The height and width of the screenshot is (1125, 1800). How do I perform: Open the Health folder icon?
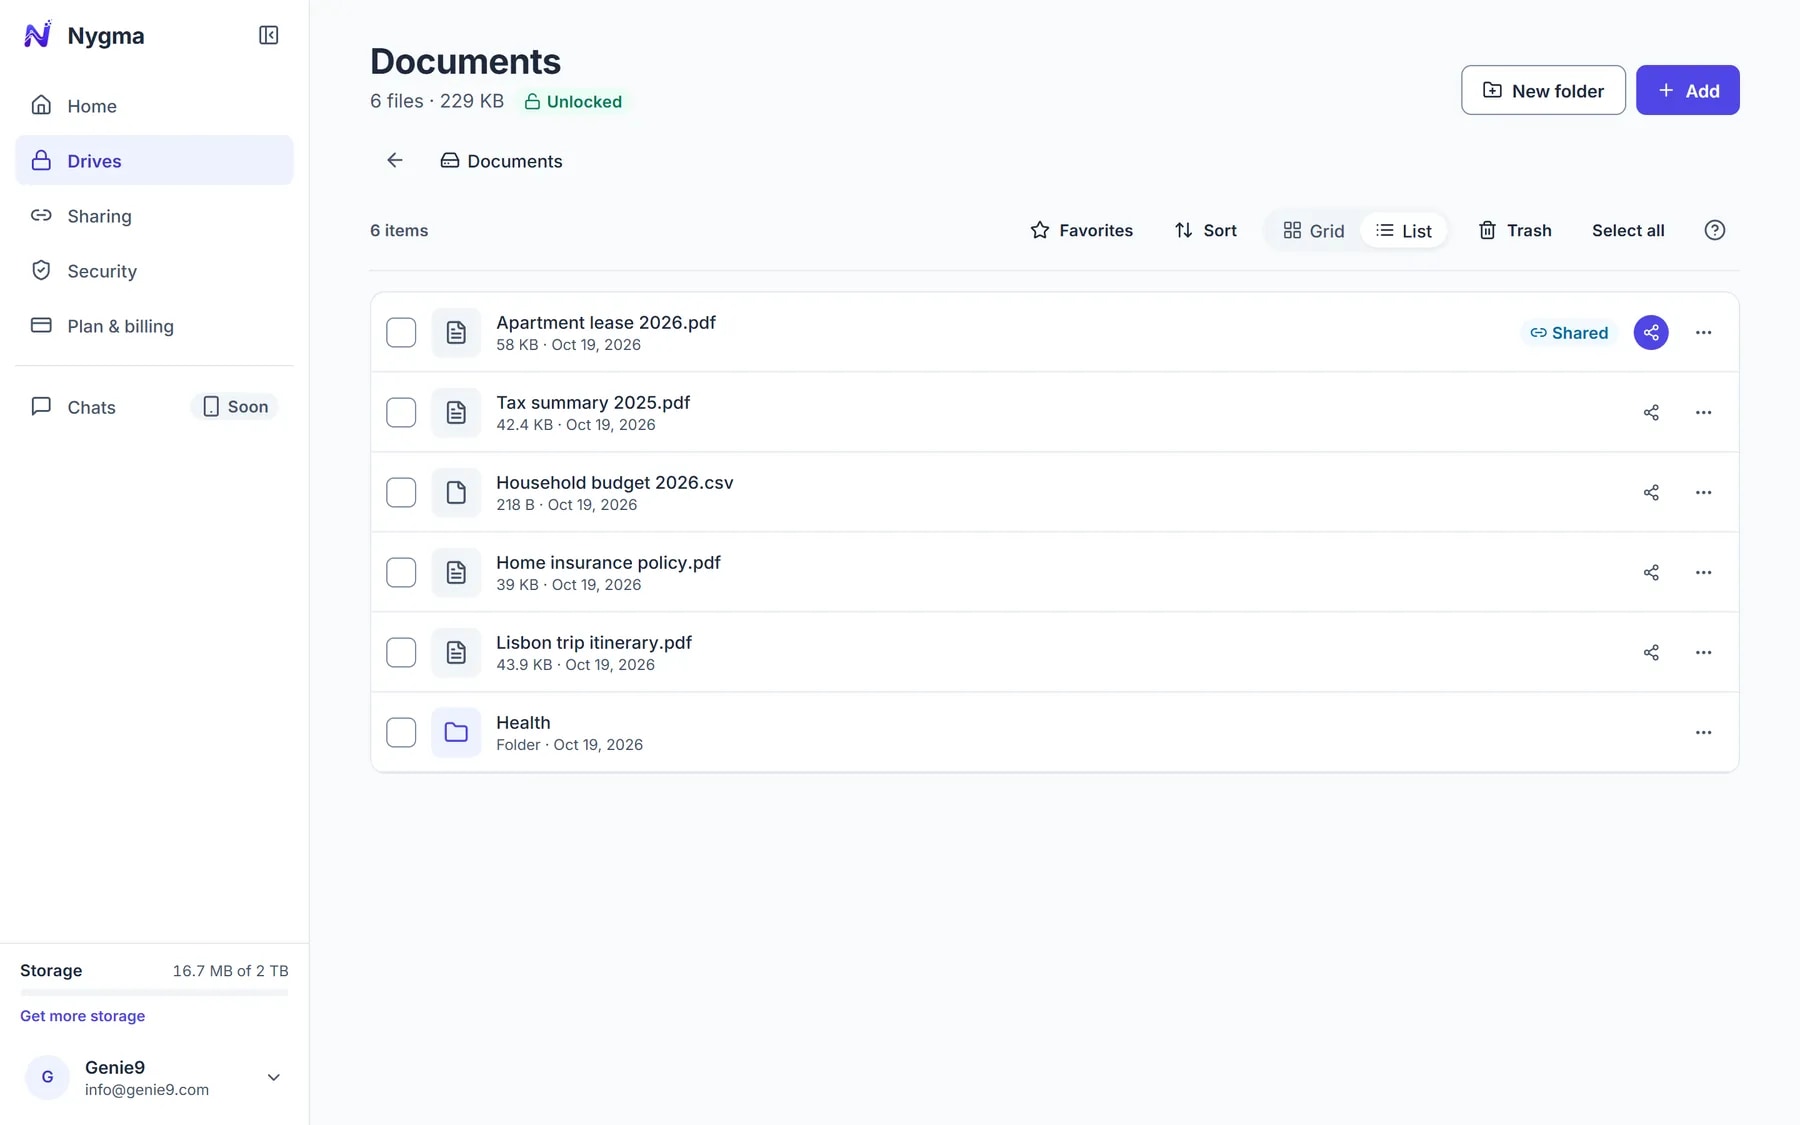[456, 732]
